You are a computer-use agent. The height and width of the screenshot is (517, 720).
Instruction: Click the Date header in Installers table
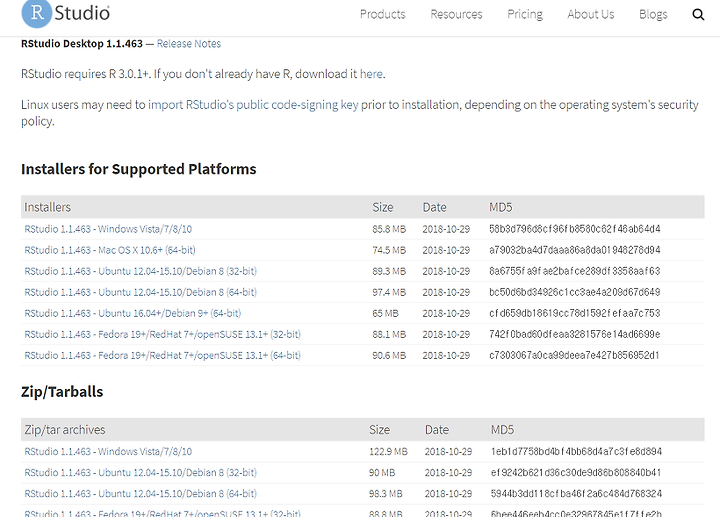(434, 207)
